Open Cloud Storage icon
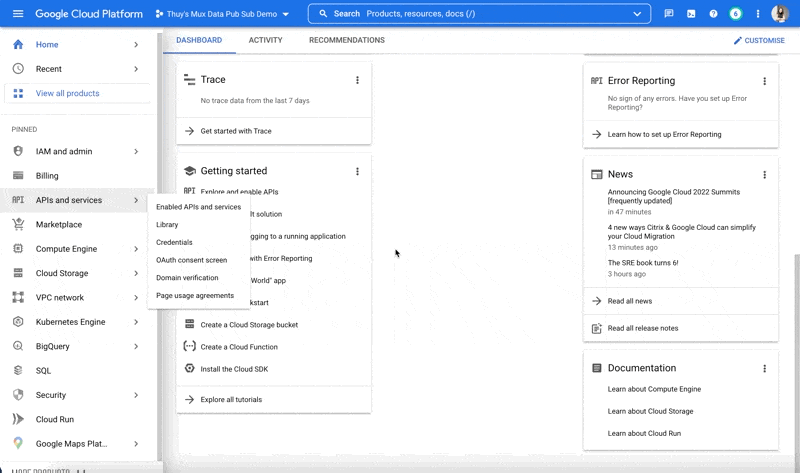This screenshot has height=473, width=800. (x=18, y=273)
